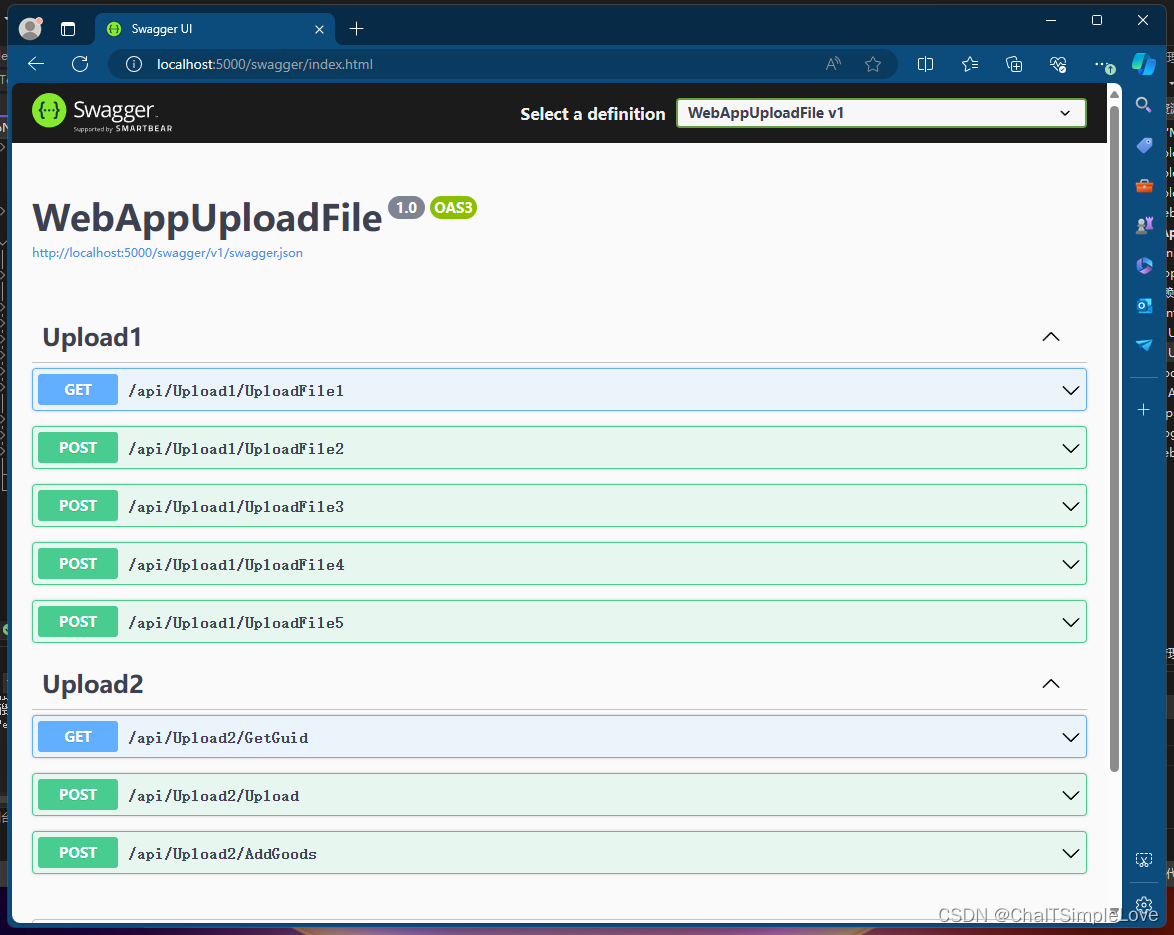Viewport: 1174px width, 935px height.
Task: Open sidebar Tools briefcase icon
Action: click(x=1144, y=186)
